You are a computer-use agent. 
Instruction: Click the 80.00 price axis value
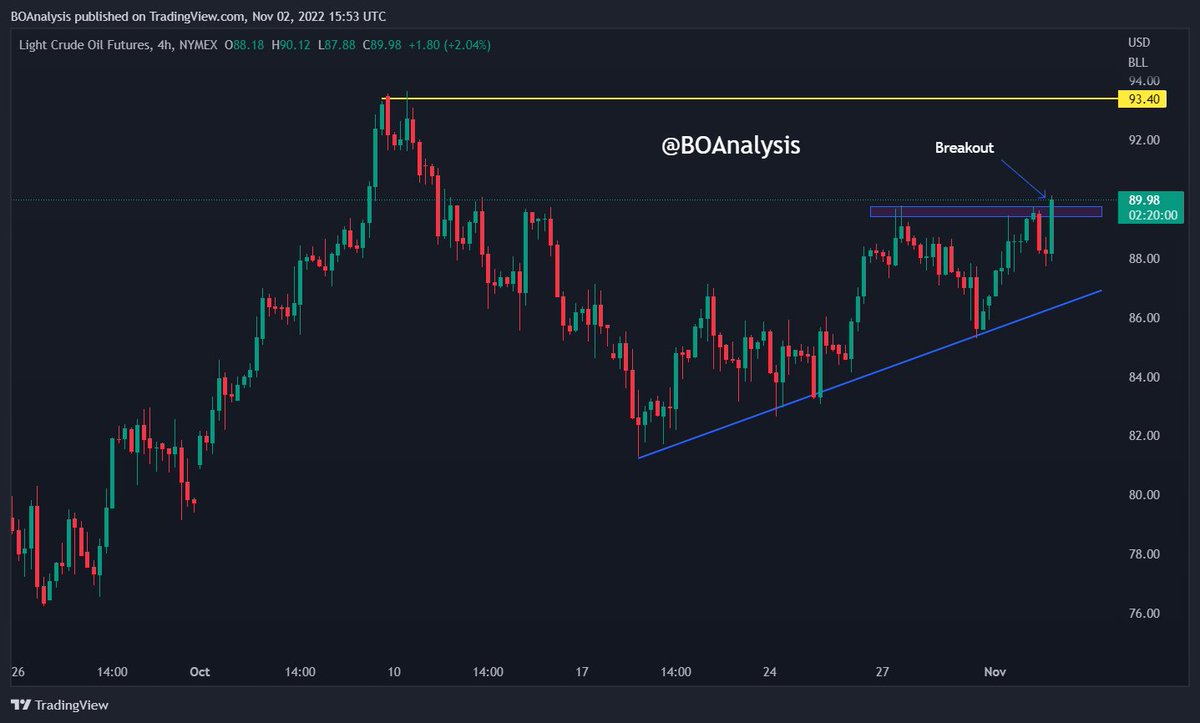tap(1143, 495)
